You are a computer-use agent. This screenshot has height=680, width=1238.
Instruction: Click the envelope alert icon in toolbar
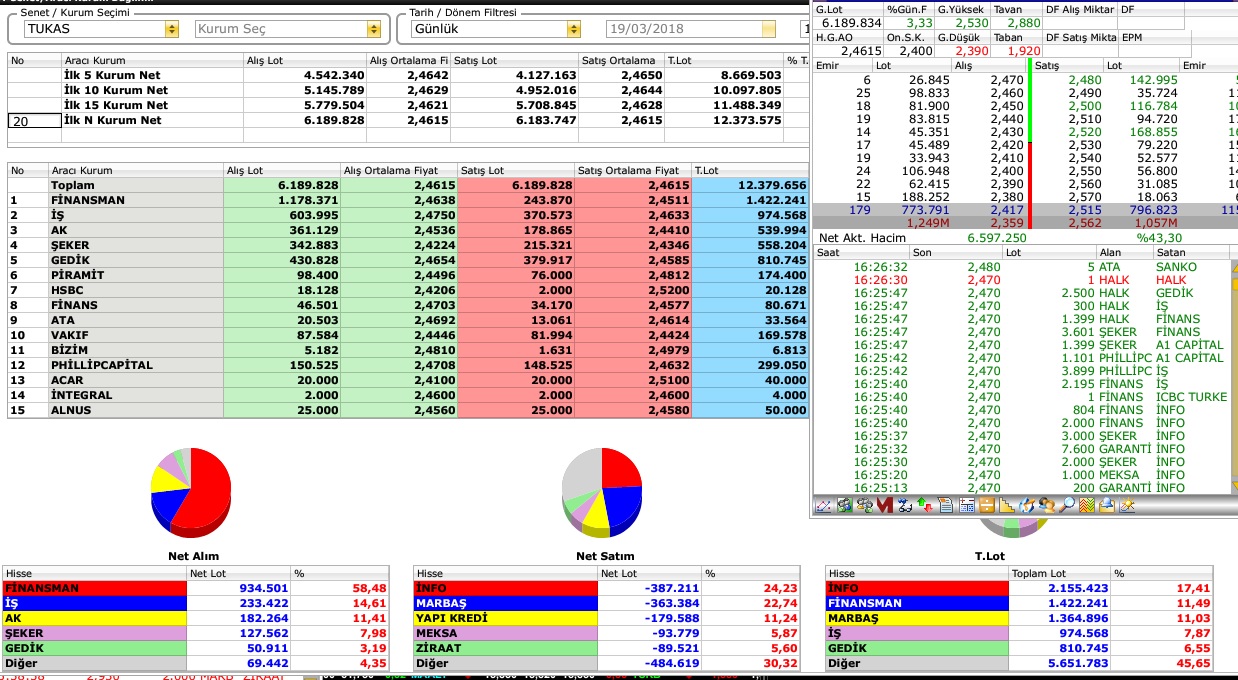[x=1107, y=506]
